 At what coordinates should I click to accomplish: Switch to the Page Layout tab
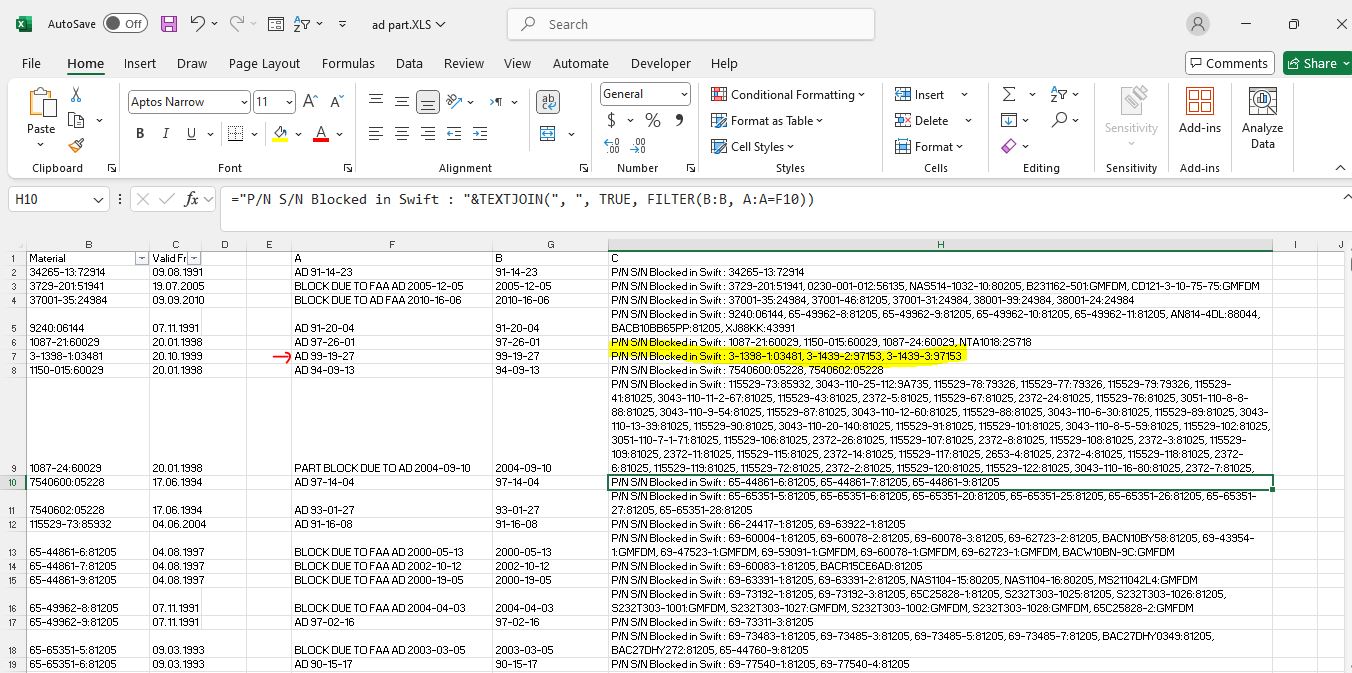tap(264, 63)
